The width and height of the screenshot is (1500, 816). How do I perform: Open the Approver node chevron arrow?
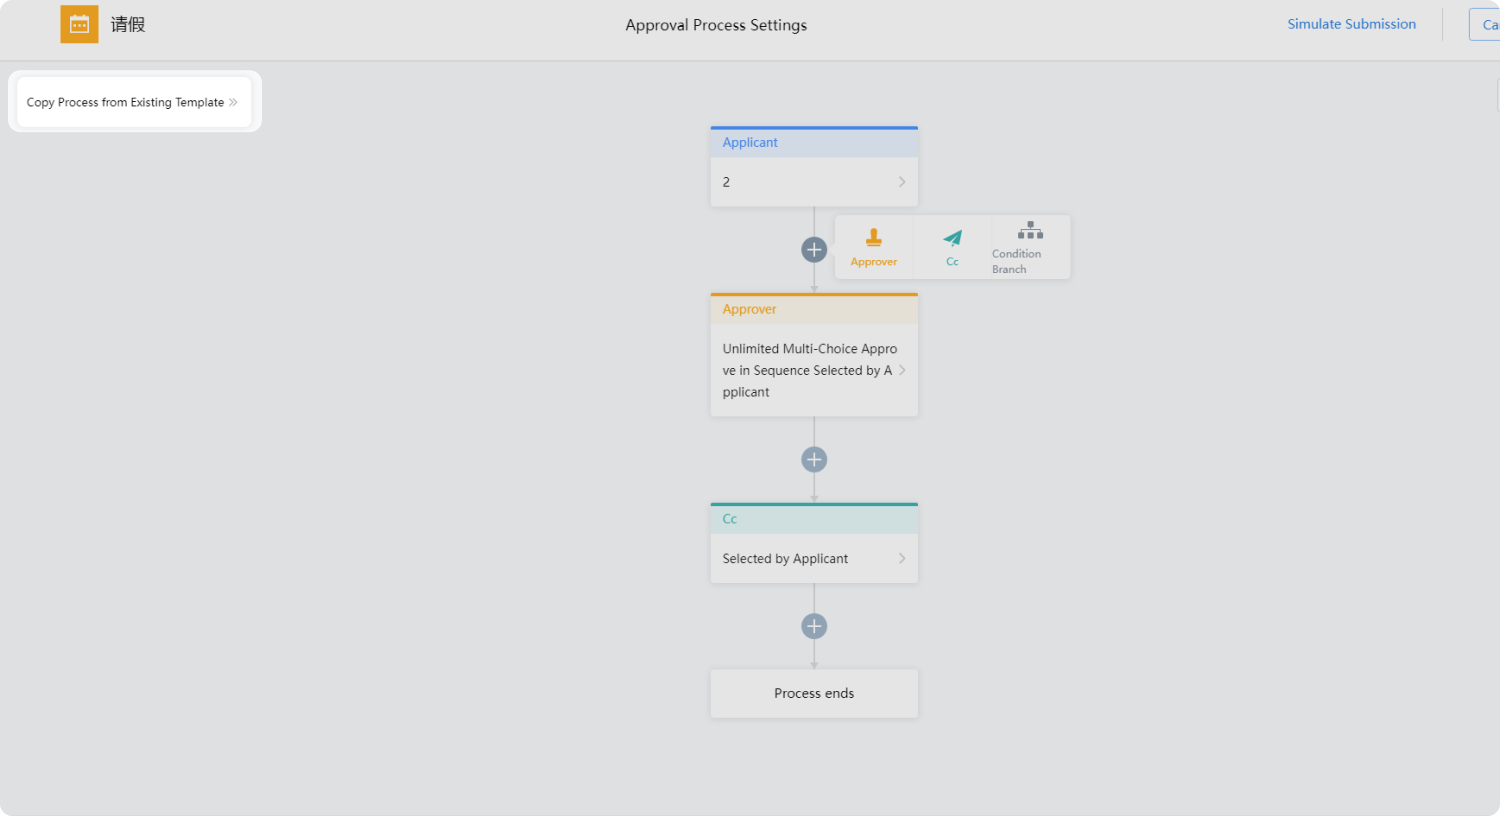click(902, 370)
